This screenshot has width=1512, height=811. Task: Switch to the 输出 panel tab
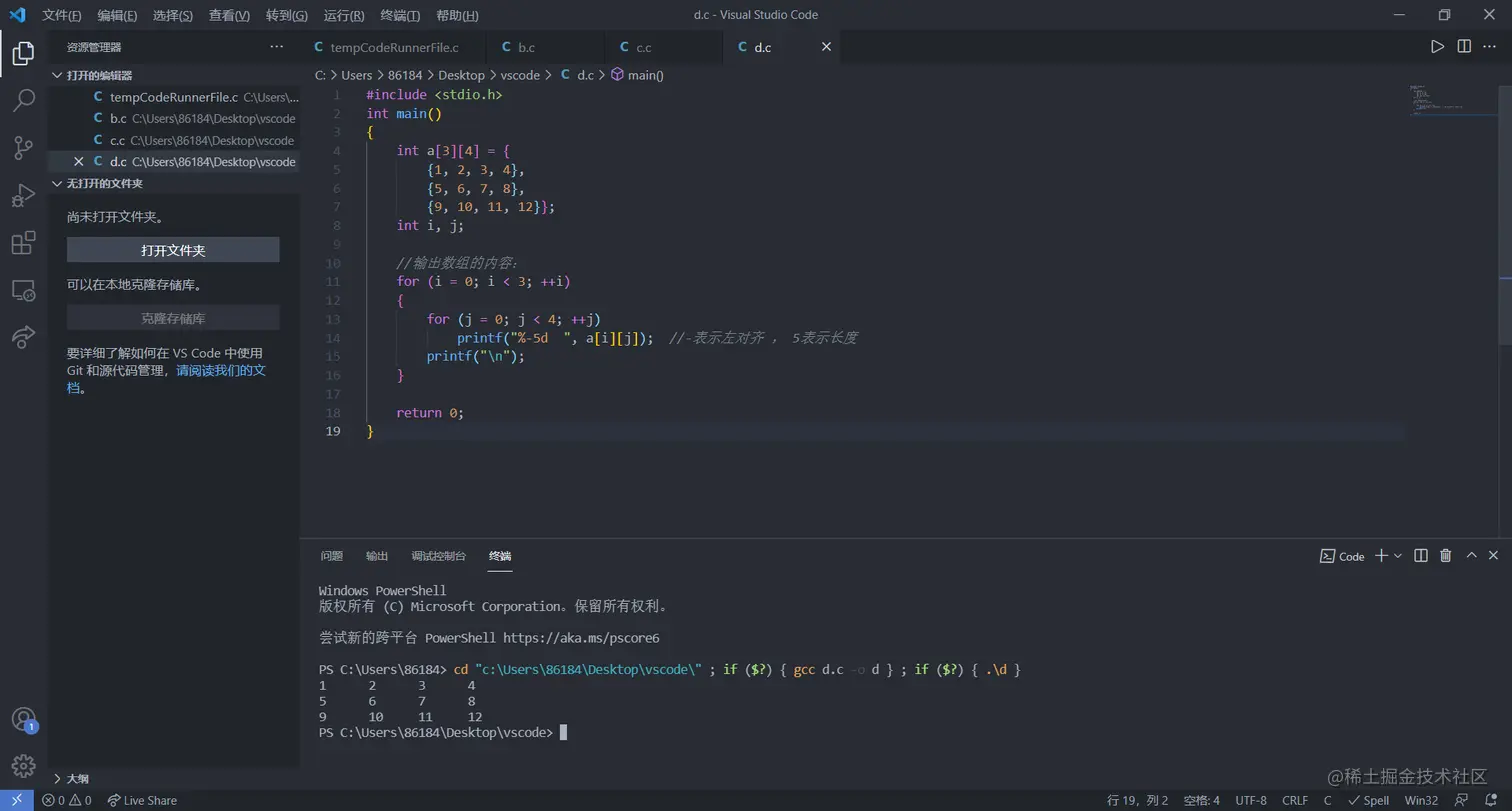point(377,556)
